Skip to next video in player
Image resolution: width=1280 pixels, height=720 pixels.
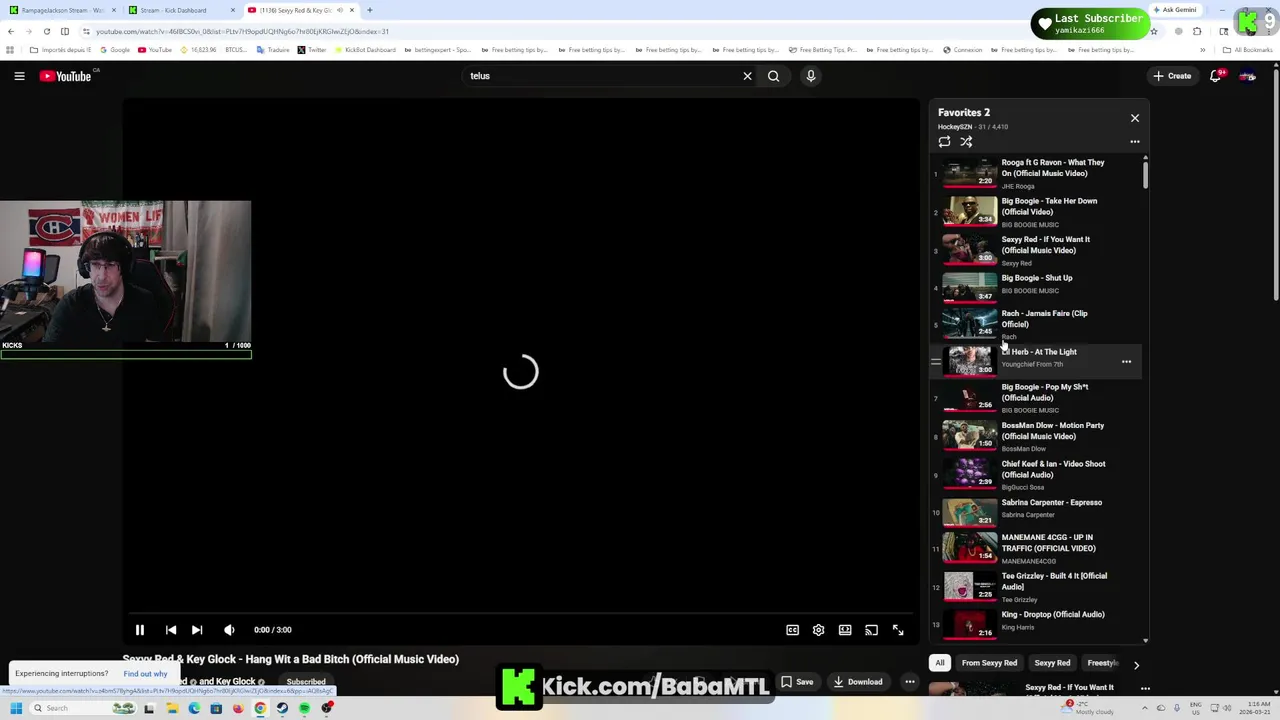(x=197, y=630)
